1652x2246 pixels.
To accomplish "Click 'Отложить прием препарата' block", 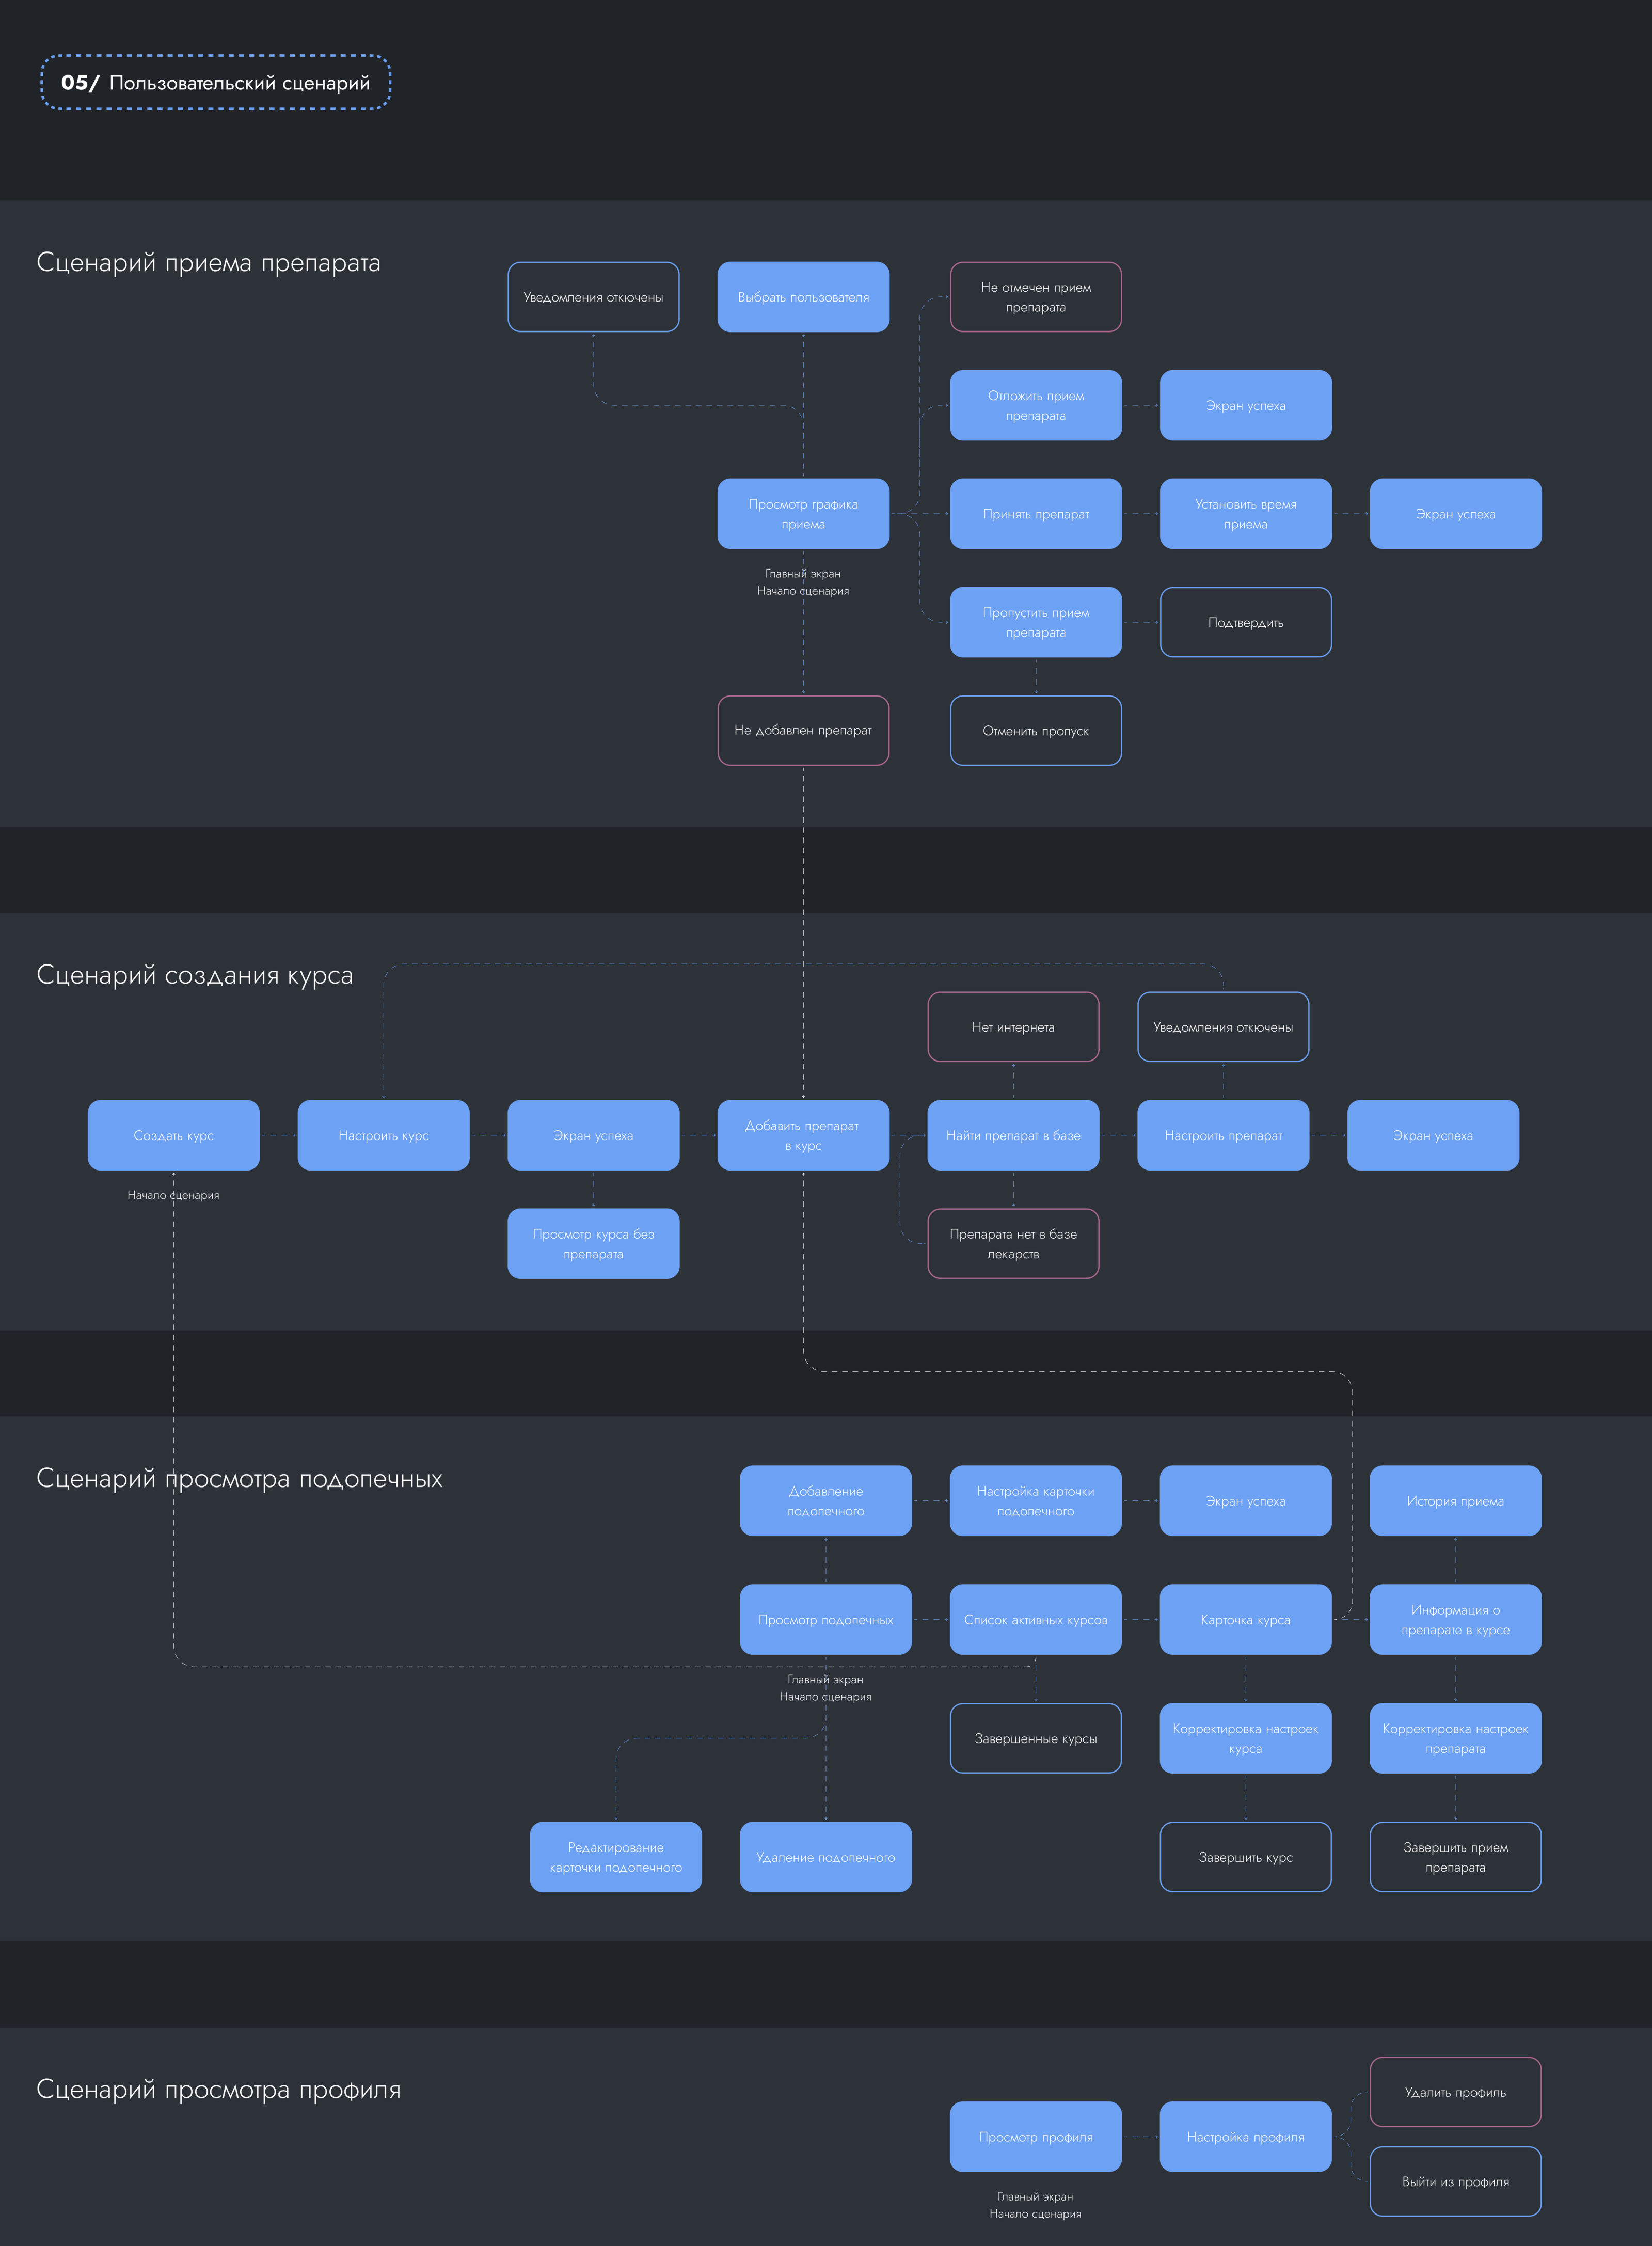I will tap(1035, 405).
